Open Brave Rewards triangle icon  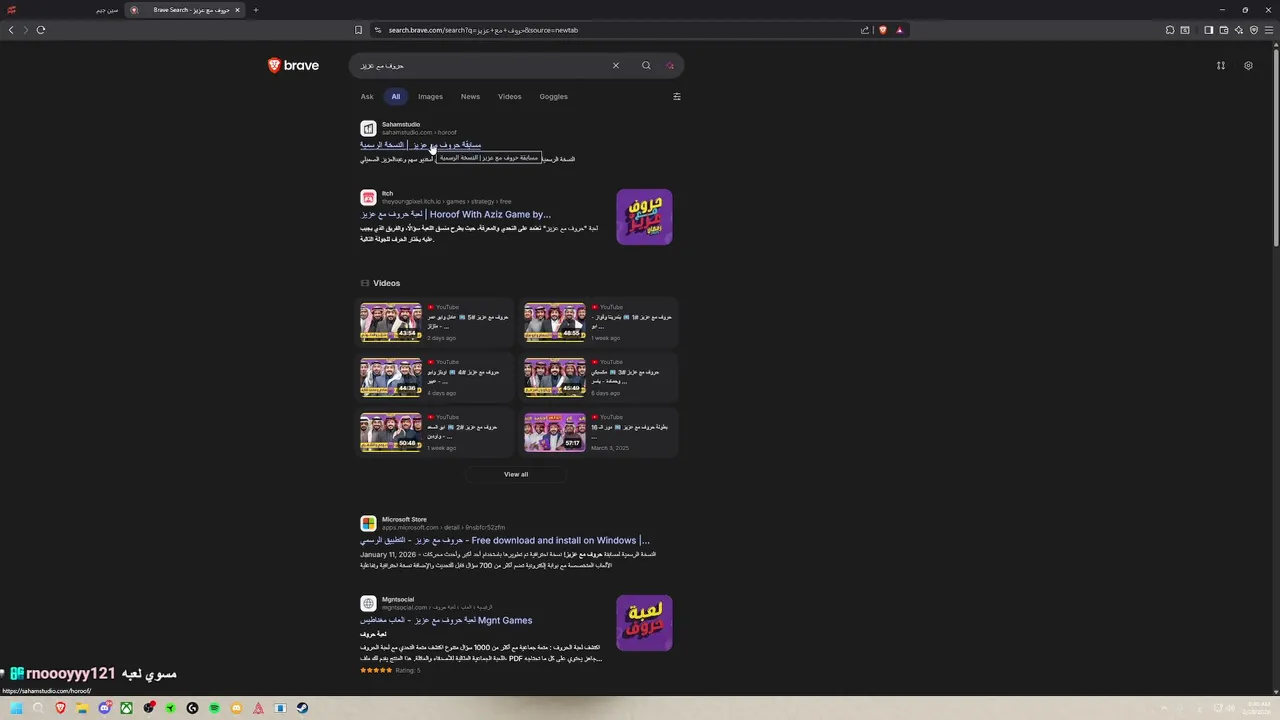pos(899,30)
